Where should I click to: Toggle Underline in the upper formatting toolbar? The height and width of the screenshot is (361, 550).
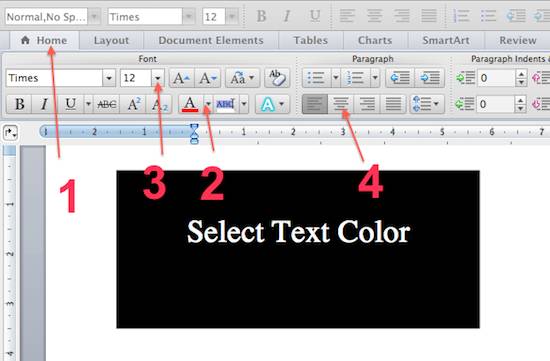click(x=315, y=16)
